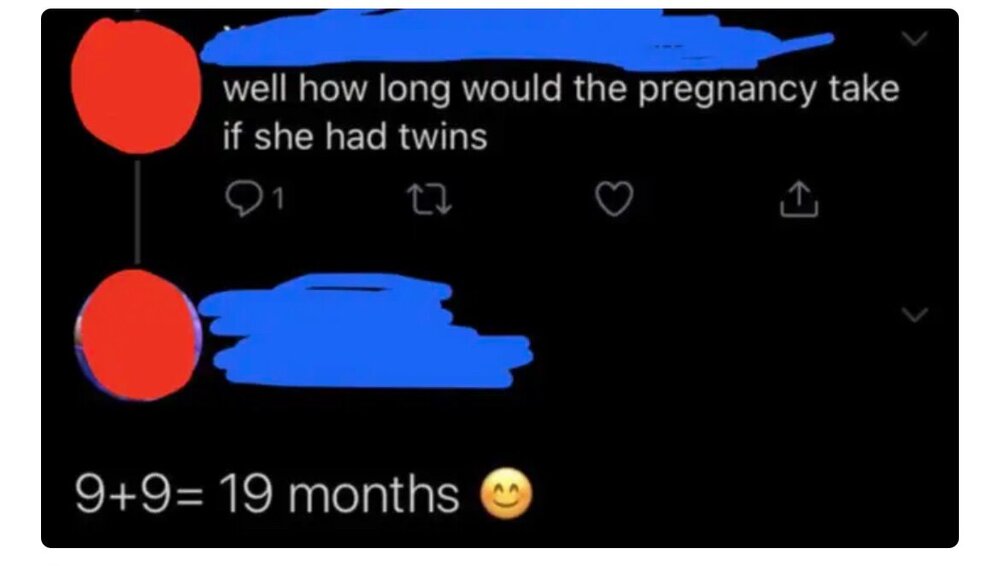Image resolution: width=1000 pixels, height=566 pixels.
Task: Select the "well how long would the pregnancy take" line
Action: (x=561, y=89)
